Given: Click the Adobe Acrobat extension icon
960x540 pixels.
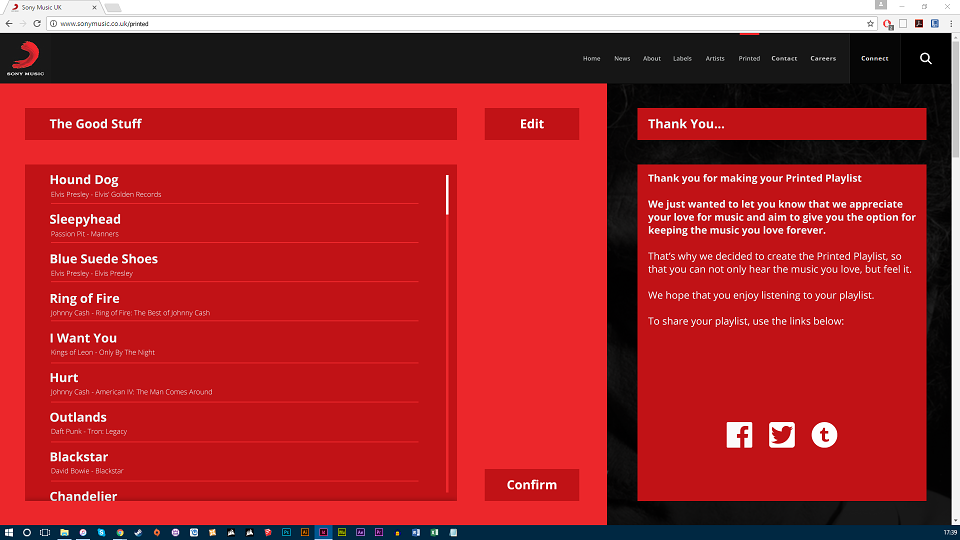Looking at the screenshot, I should [x=919, y=24].
